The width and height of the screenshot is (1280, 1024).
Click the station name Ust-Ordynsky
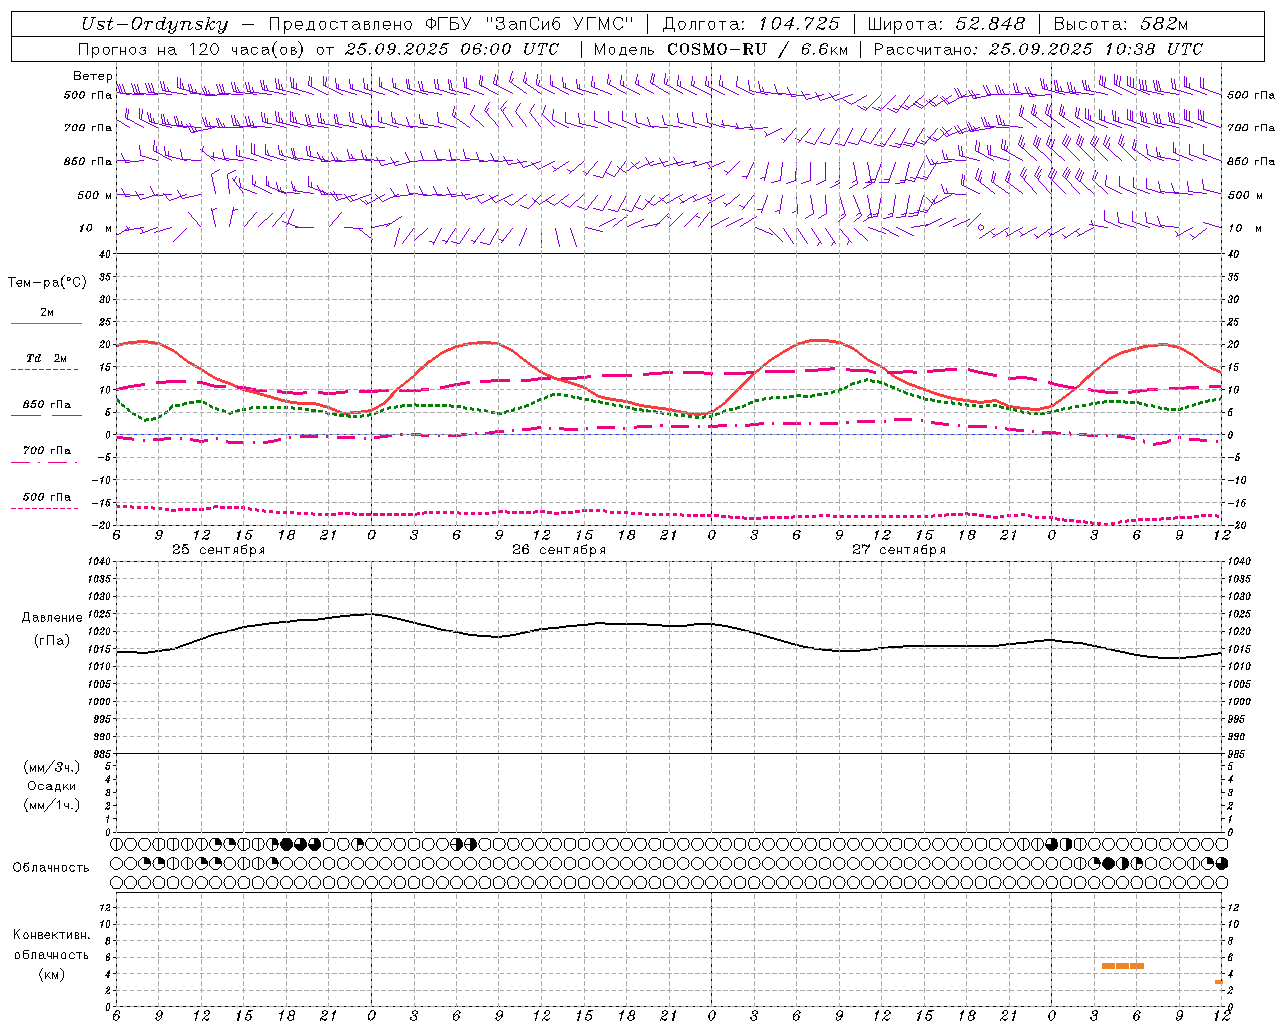[x=155, y=24]
